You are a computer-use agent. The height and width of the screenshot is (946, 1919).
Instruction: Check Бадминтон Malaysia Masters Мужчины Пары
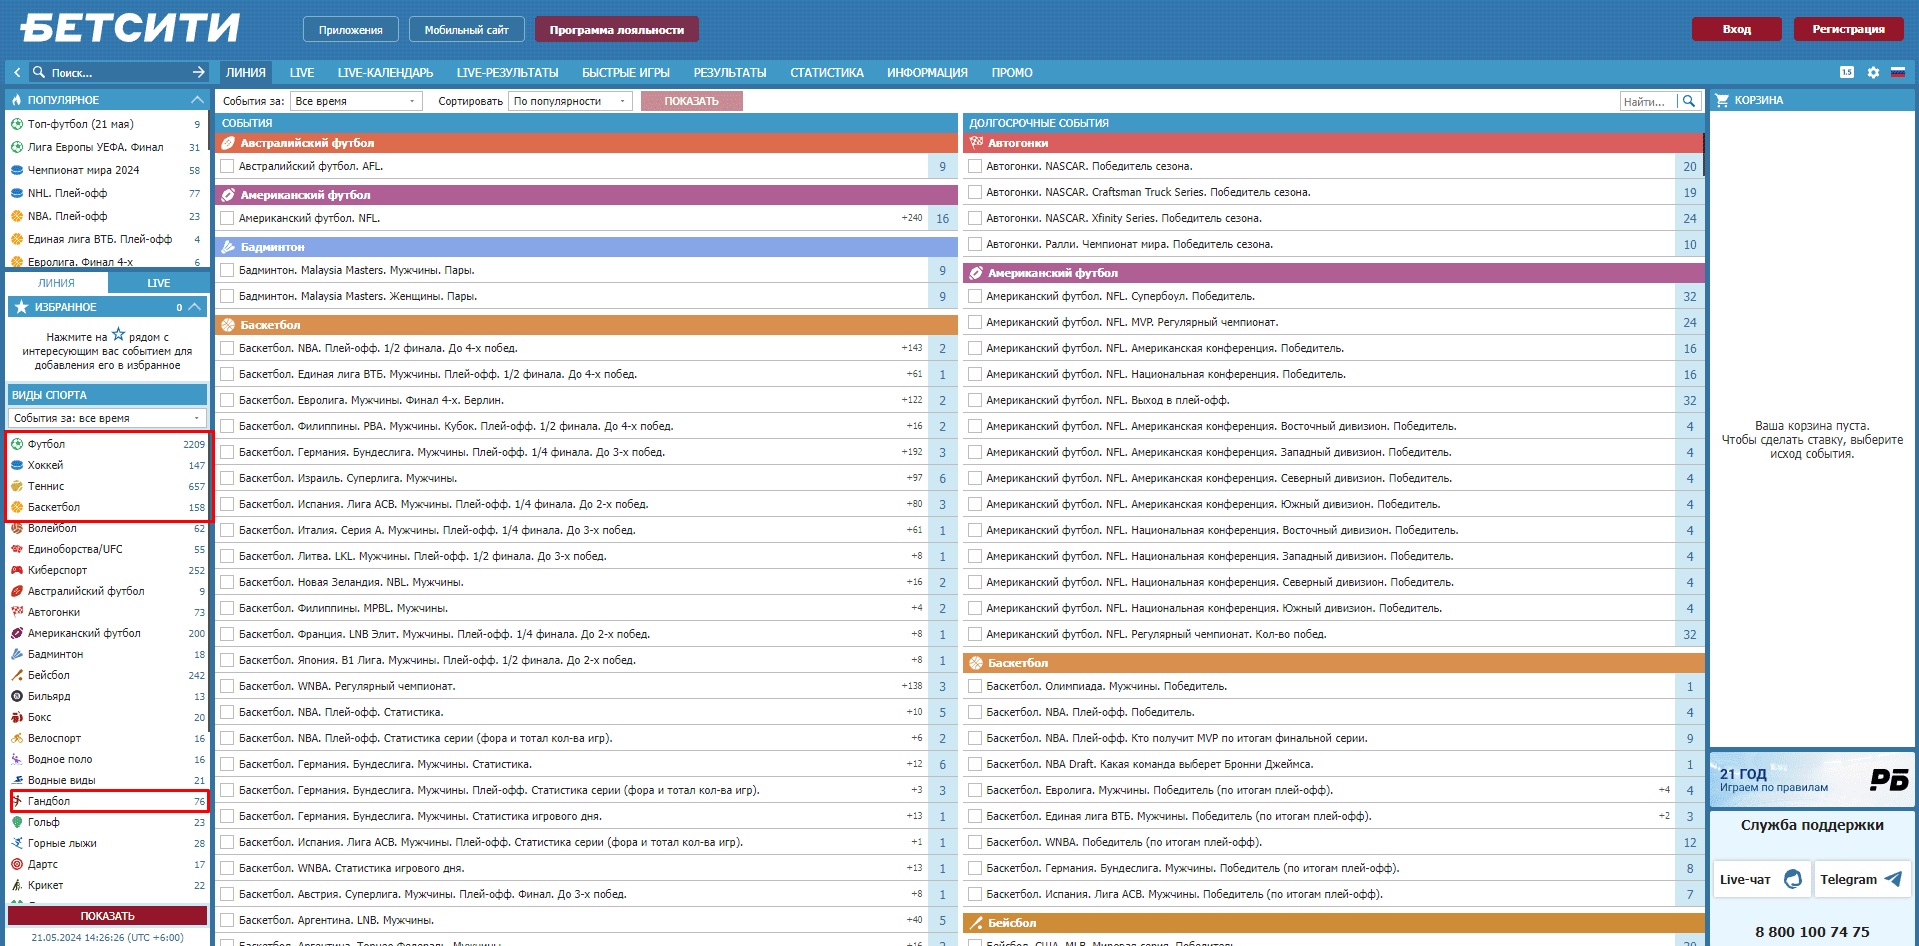[227, 270]
